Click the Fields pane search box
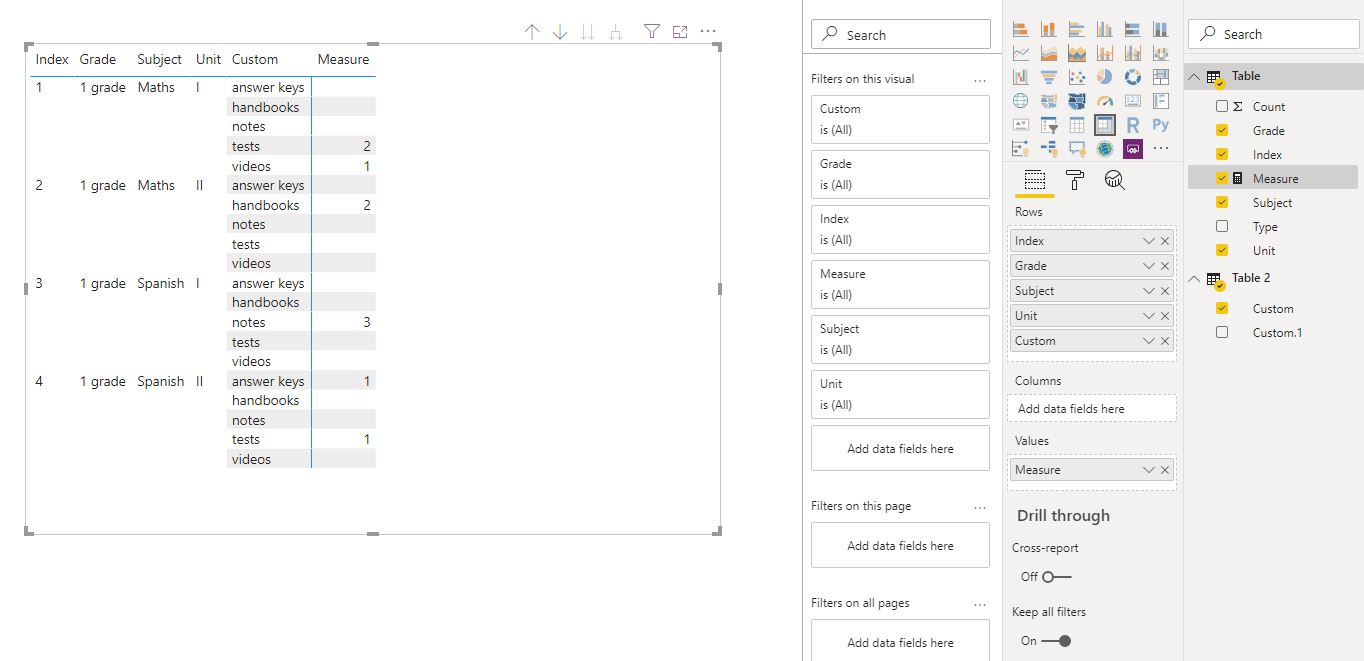This screenshot has height=661, width=1364. 1274,34
